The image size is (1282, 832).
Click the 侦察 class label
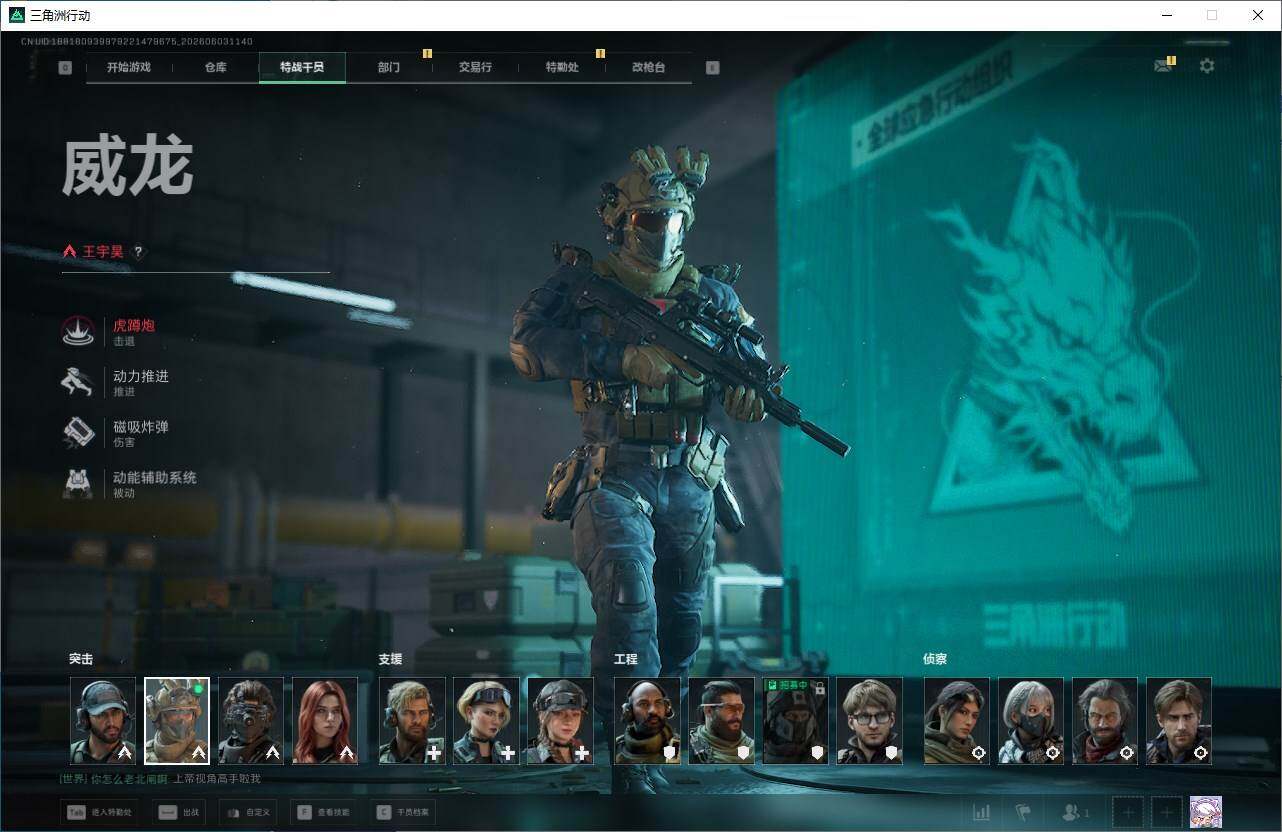[934, 659]
